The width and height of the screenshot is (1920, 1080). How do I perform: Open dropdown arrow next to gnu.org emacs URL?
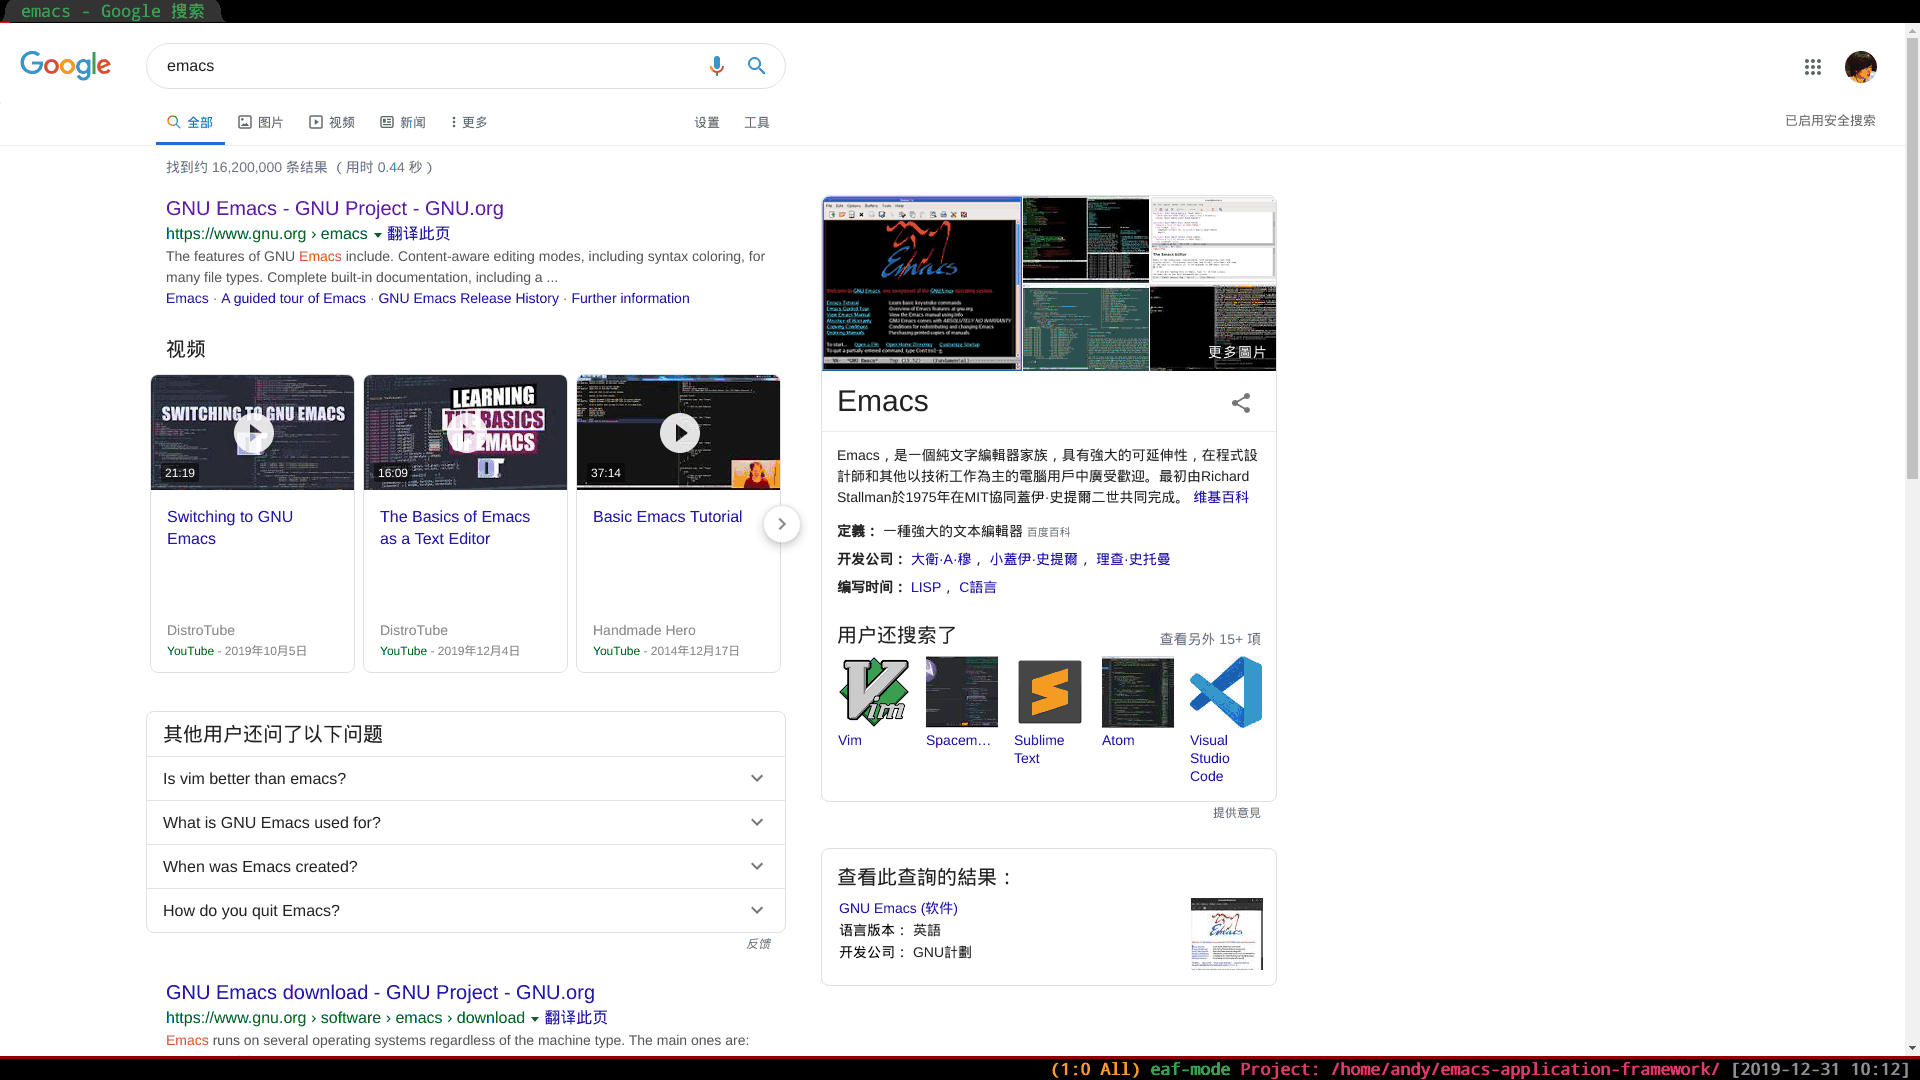point(378,235)
